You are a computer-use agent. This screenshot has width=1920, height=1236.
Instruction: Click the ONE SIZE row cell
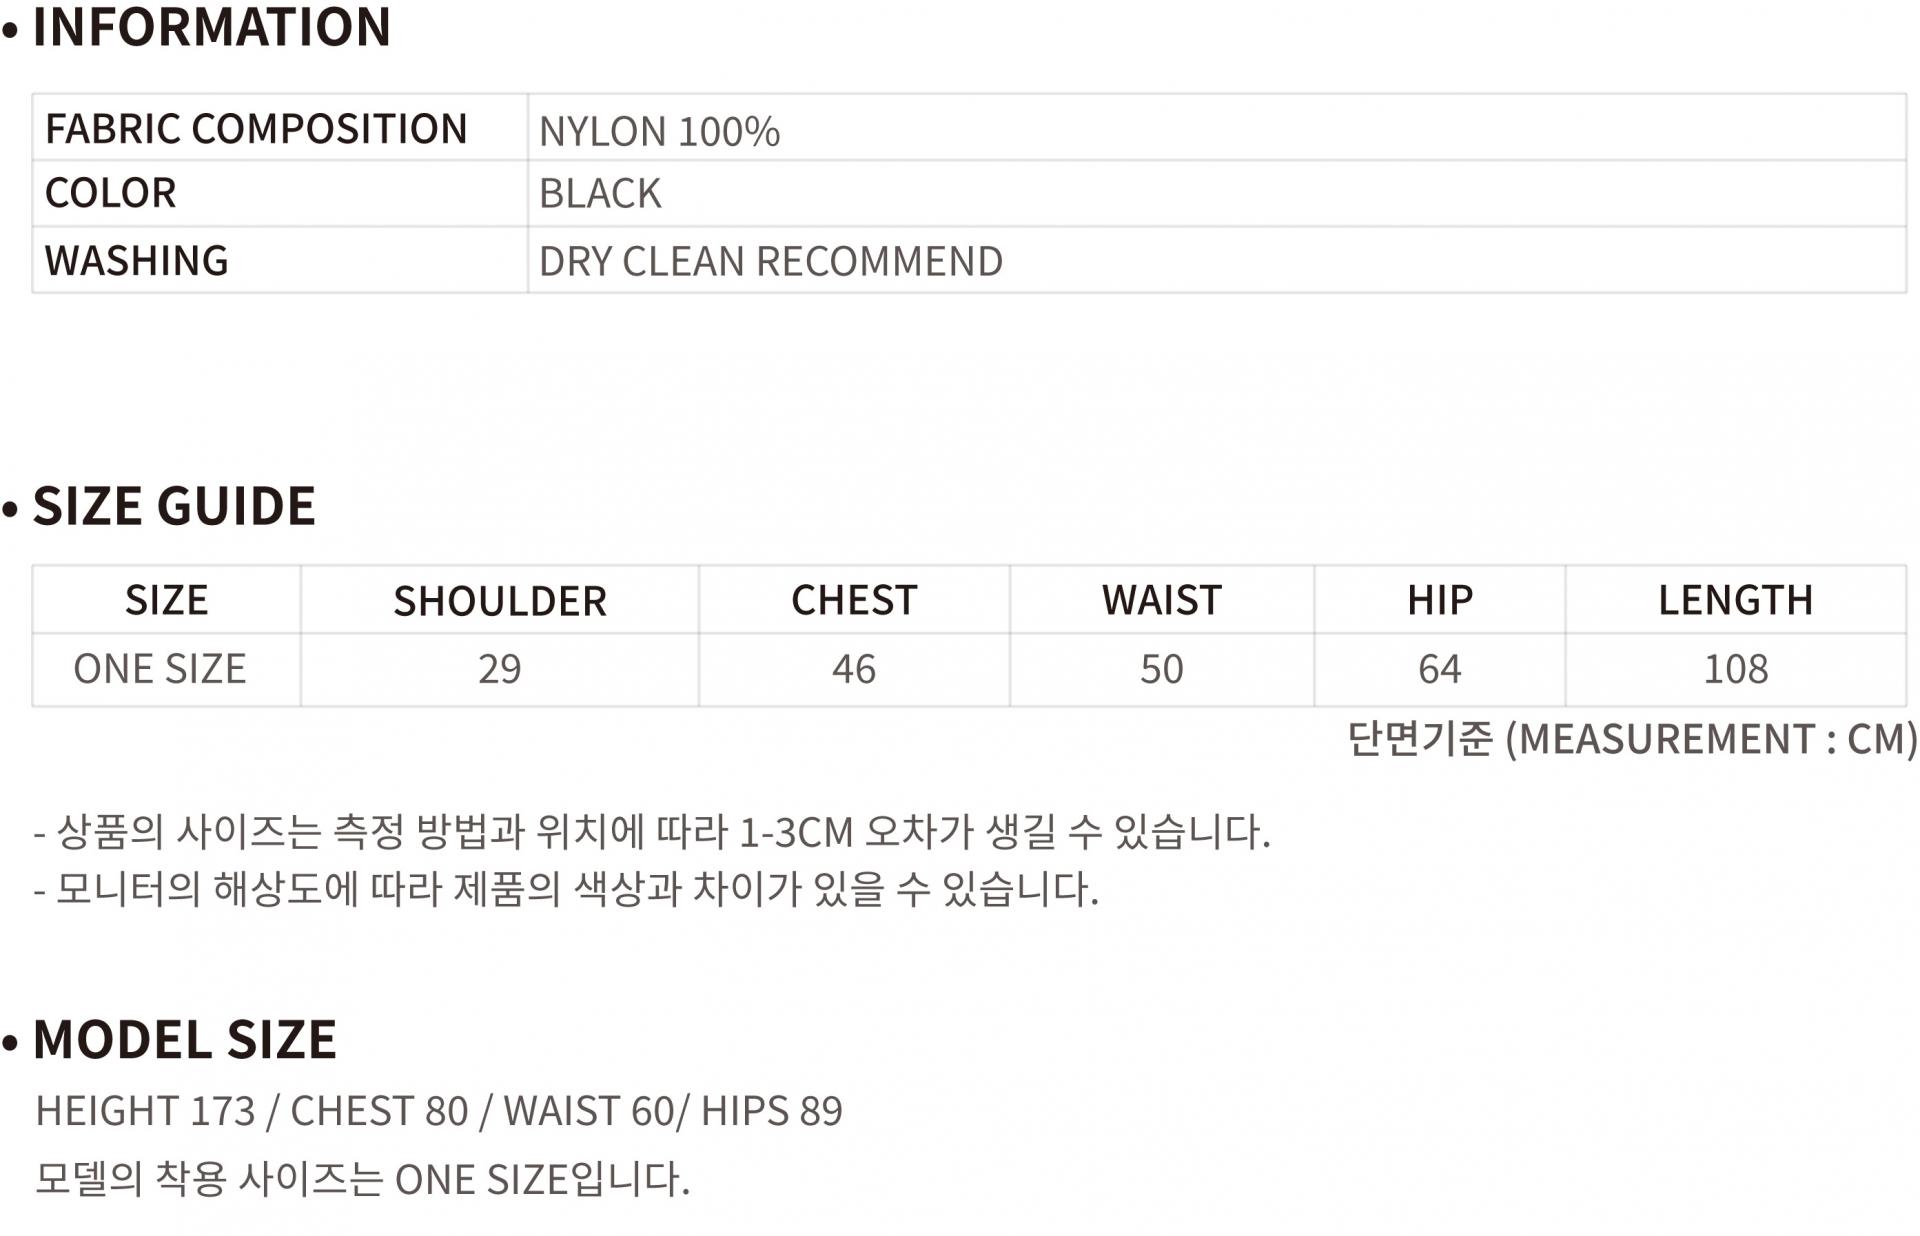pyautogui.click(x=160, y=669)
